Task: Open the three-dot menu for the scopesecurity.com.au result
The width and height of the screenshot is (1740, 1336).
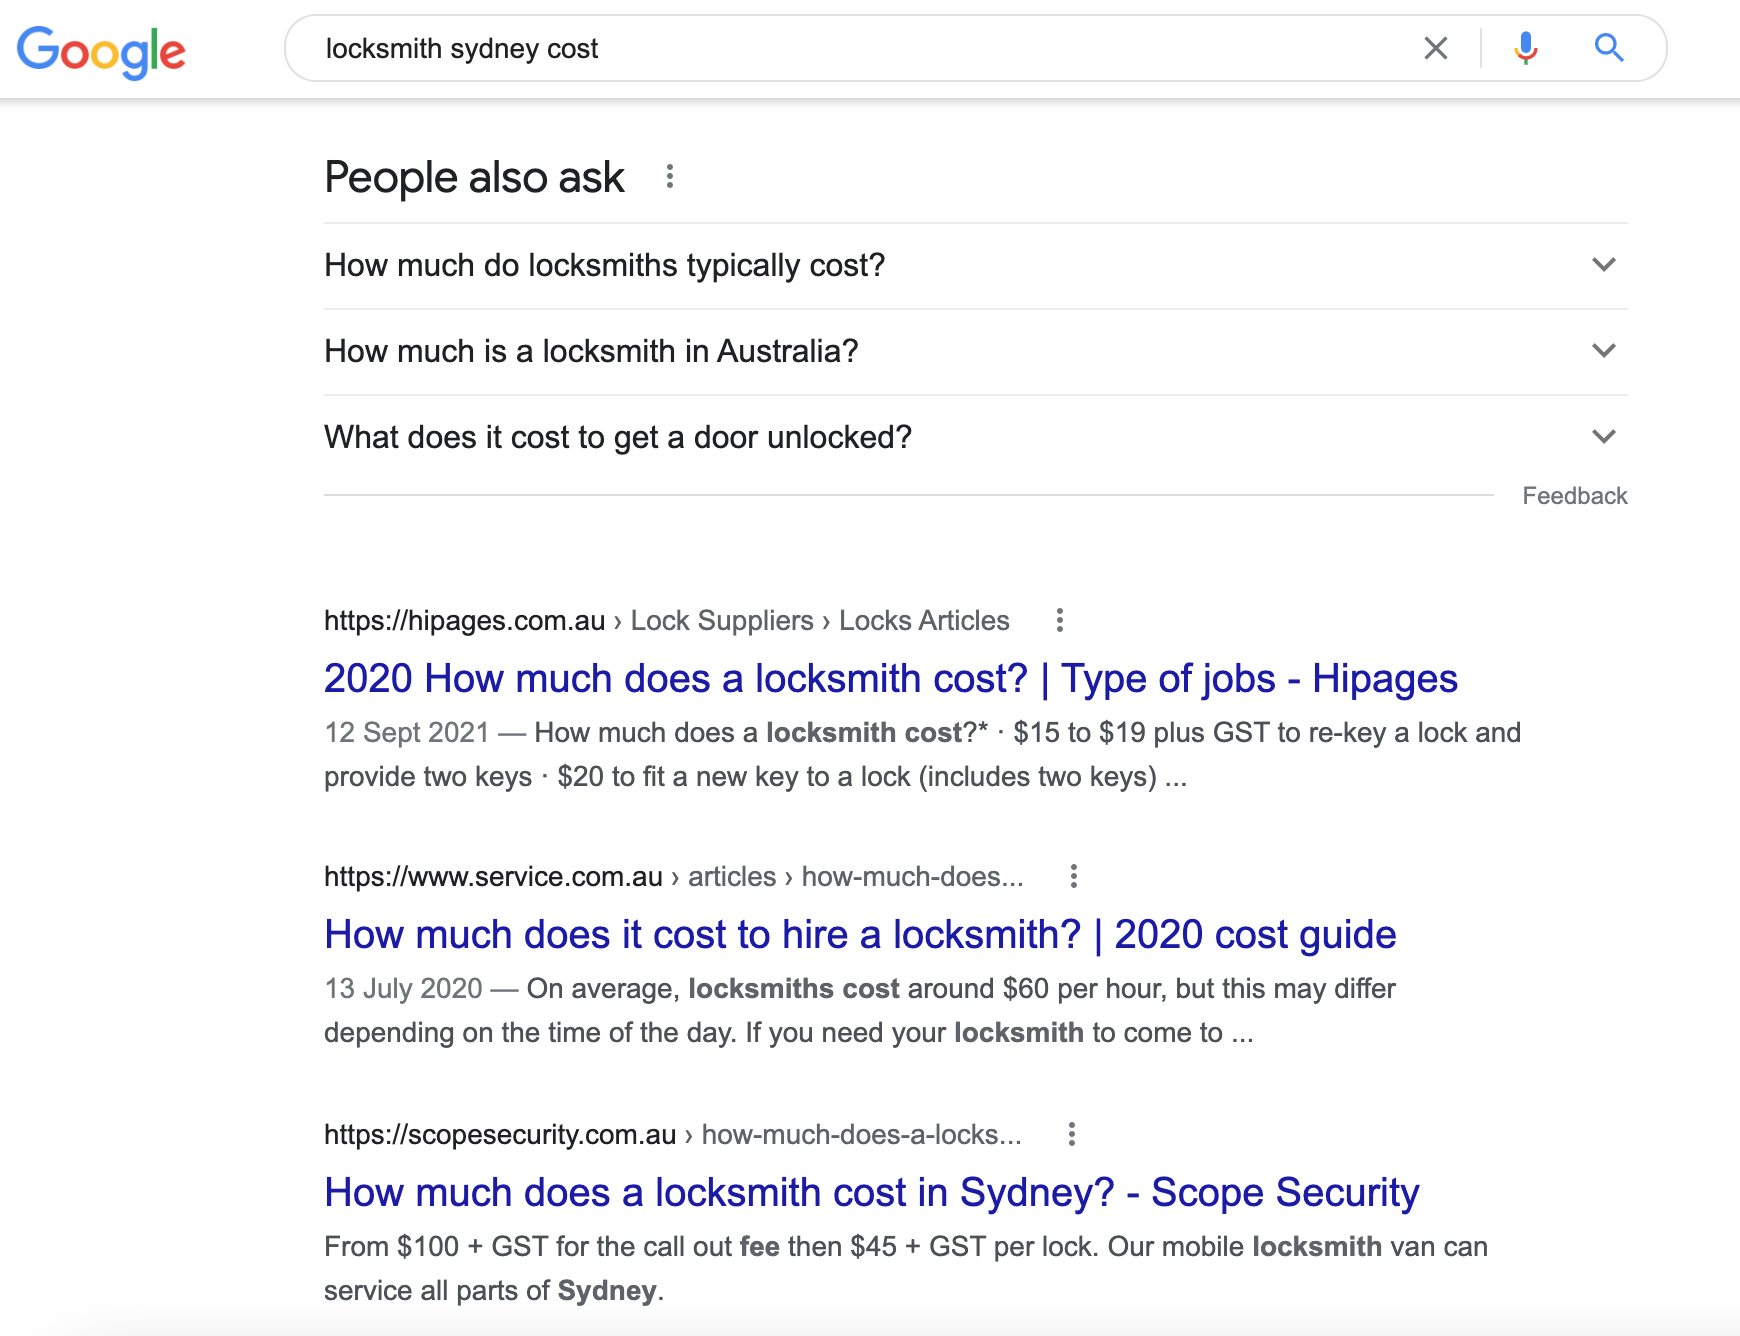Action: pyautogui.click(x=1072, y=1134)
